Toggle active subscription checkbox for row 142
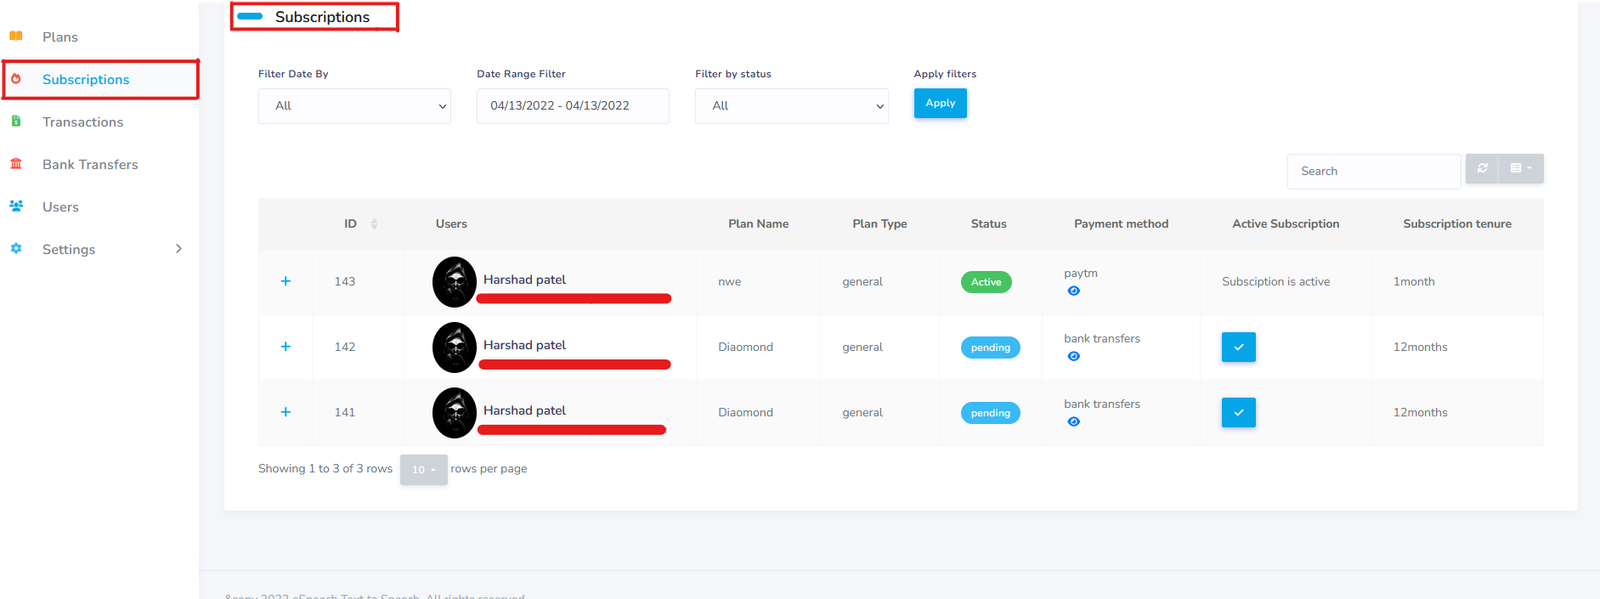The image size is (1600, 599). click(1238, 347)
